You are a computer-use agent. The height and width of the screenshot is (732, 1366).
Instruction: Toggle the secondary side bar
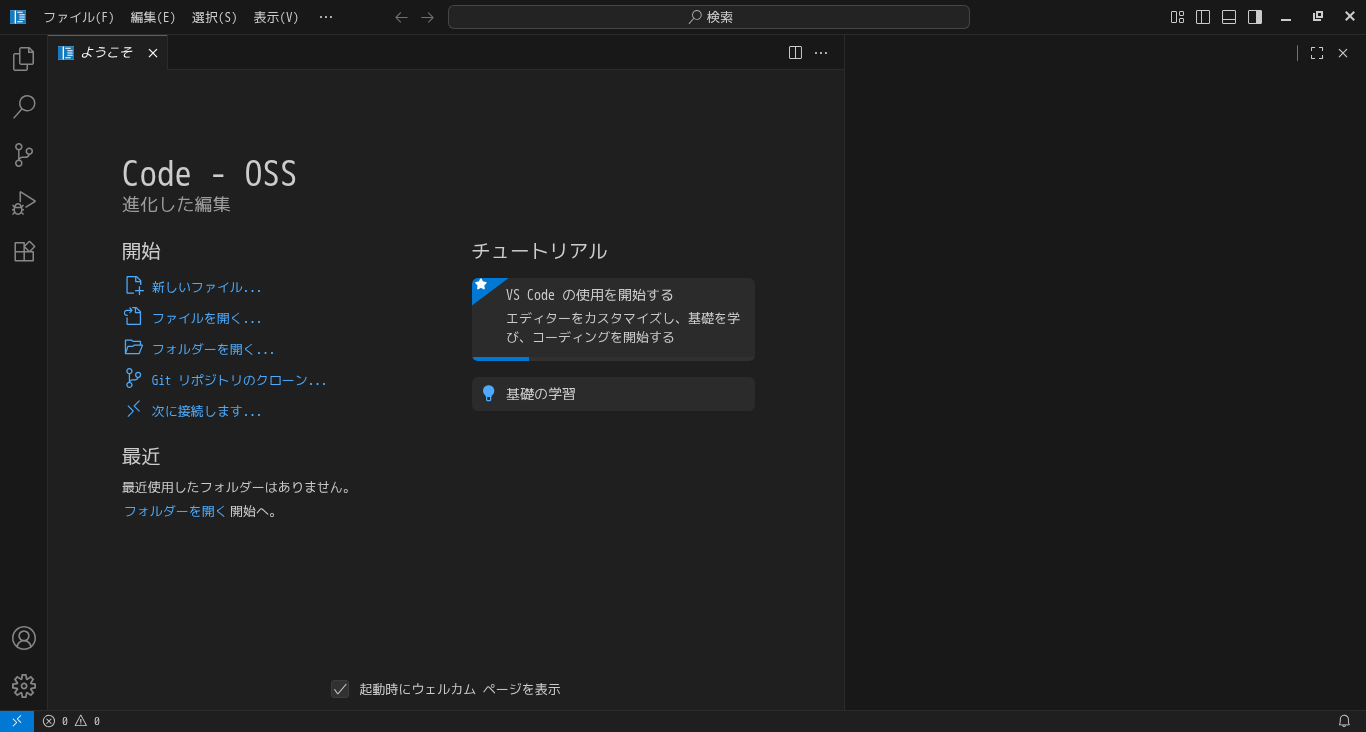pyautogui.click(x=1255, y=17)
